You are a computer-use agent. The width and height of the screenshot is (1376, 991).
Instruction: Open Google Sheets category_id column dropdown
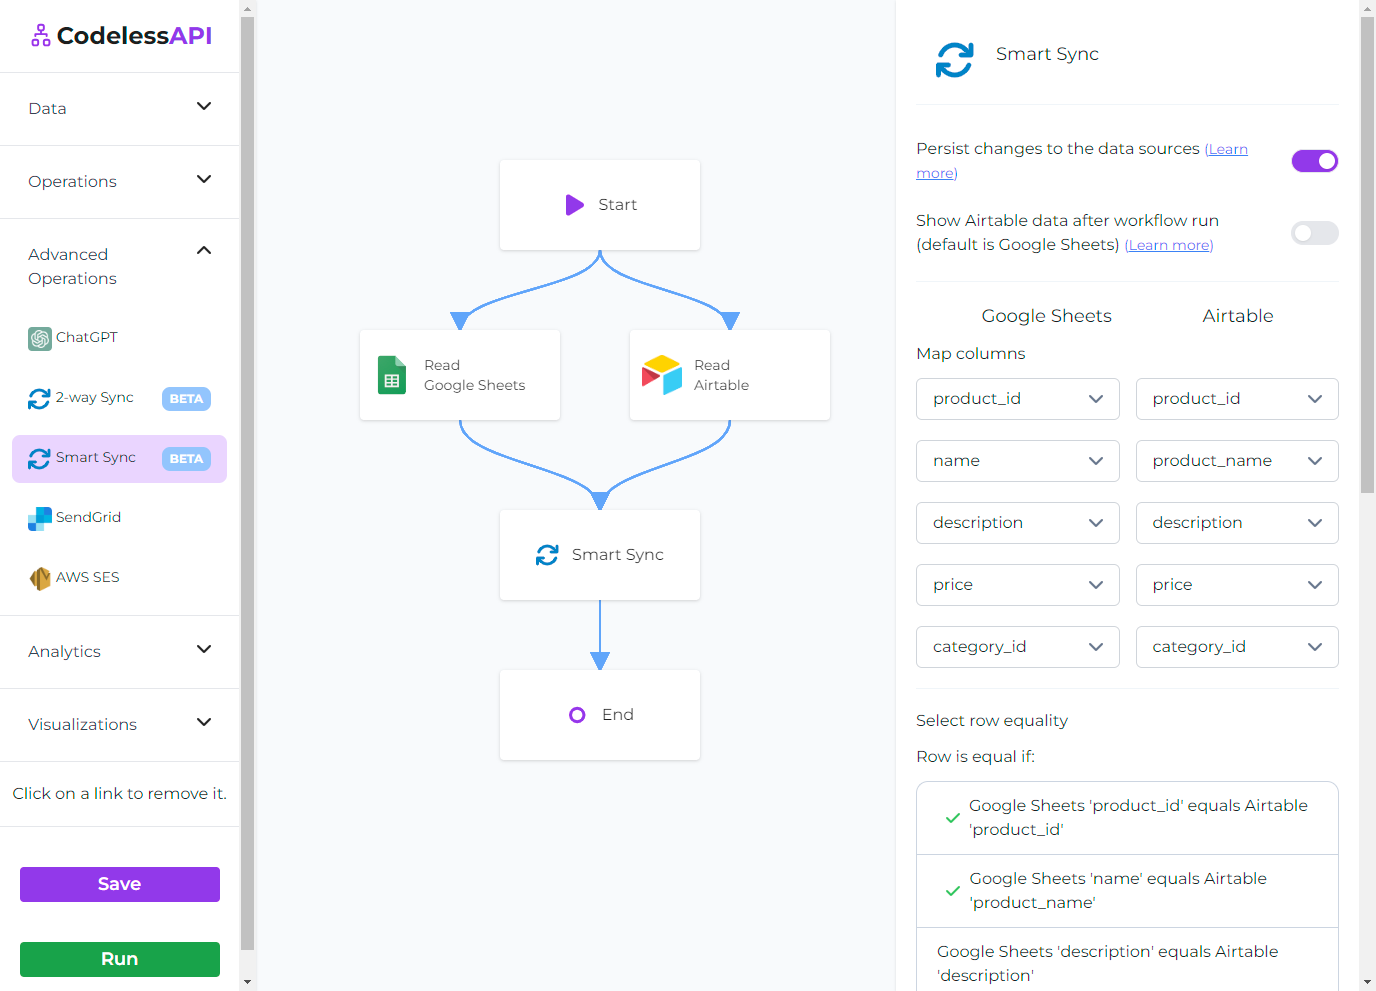tap(1018, 647)
